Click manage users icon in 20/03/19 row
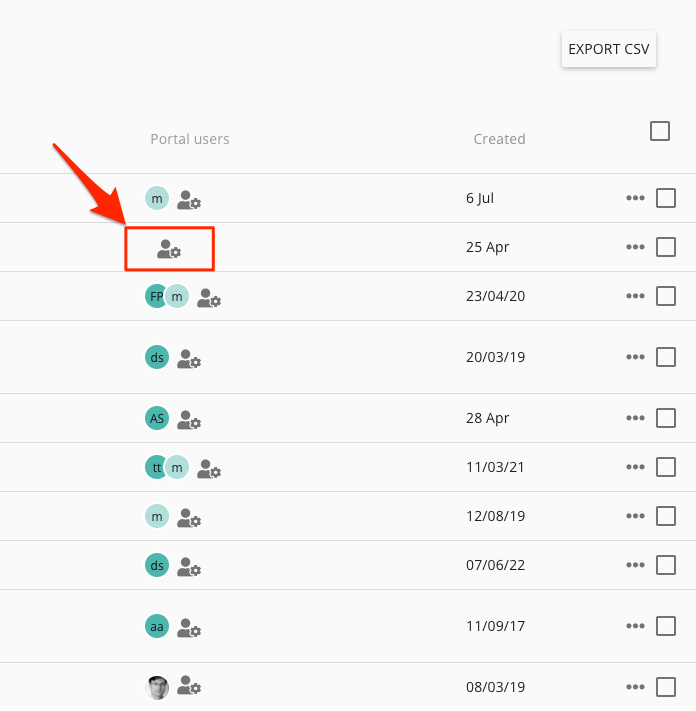 [189, 359]
